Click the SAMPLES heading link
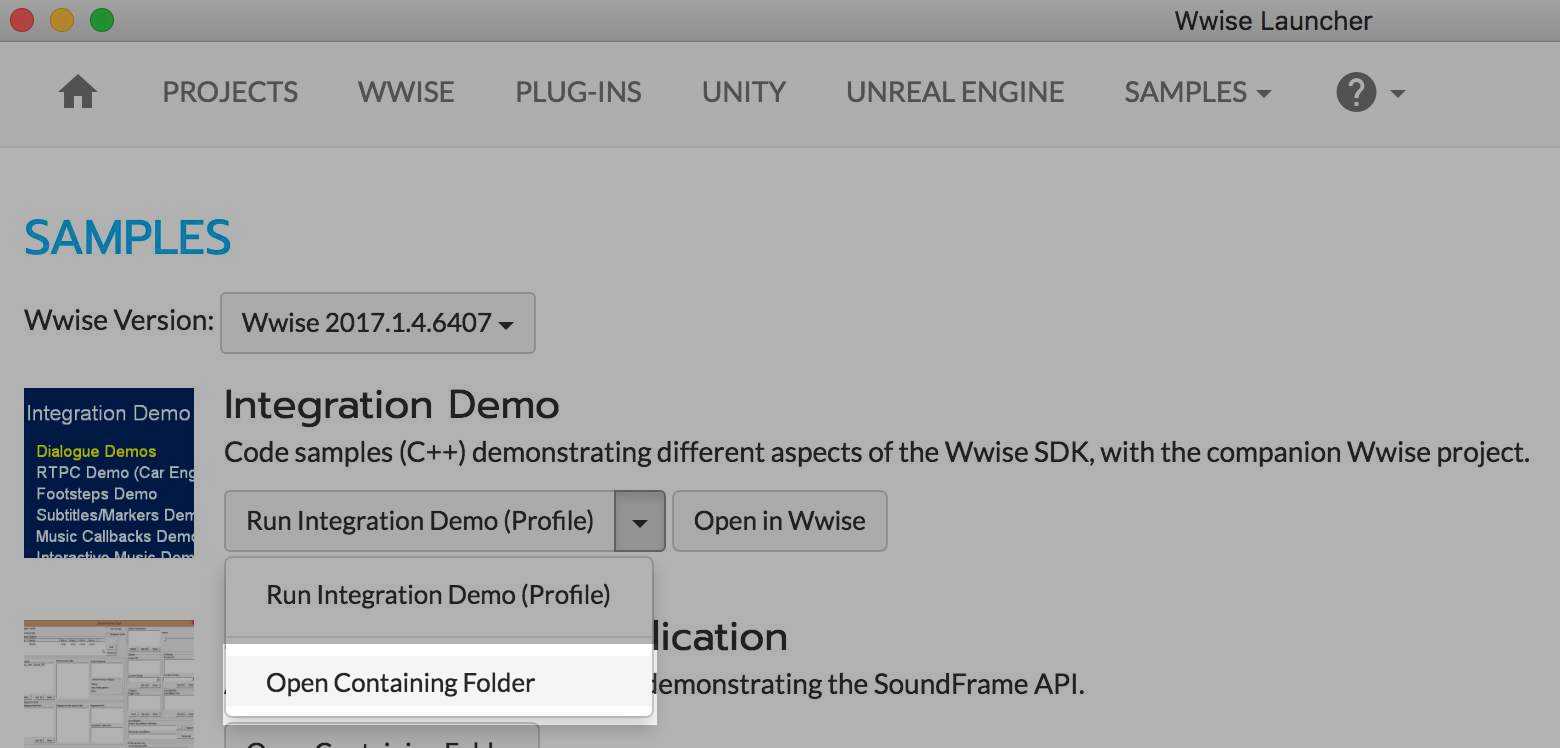 (127, 237)
